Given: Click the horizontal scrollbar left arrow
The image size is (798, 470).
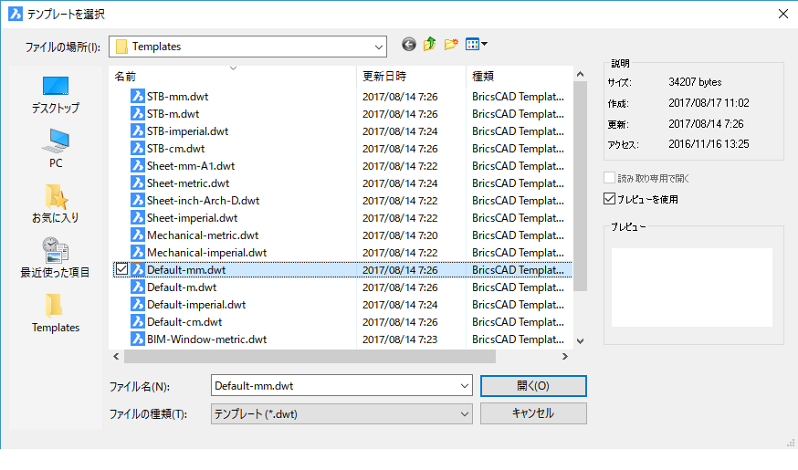Looking at the screenshot, I should (116, 357).
